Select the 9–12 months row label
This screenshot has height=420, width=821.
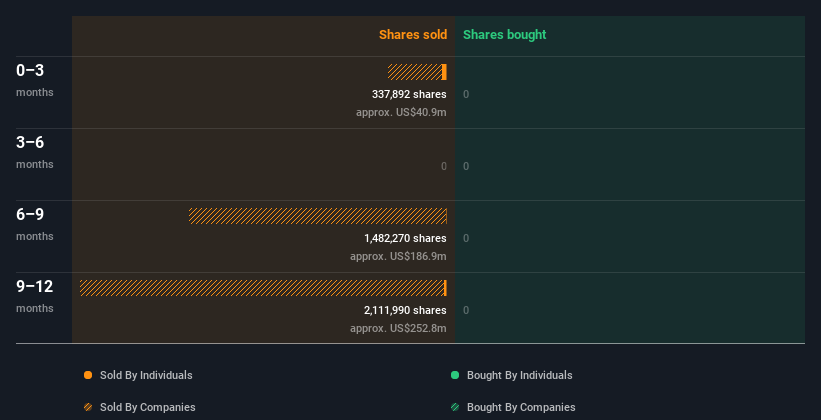(x=35, y=296)
